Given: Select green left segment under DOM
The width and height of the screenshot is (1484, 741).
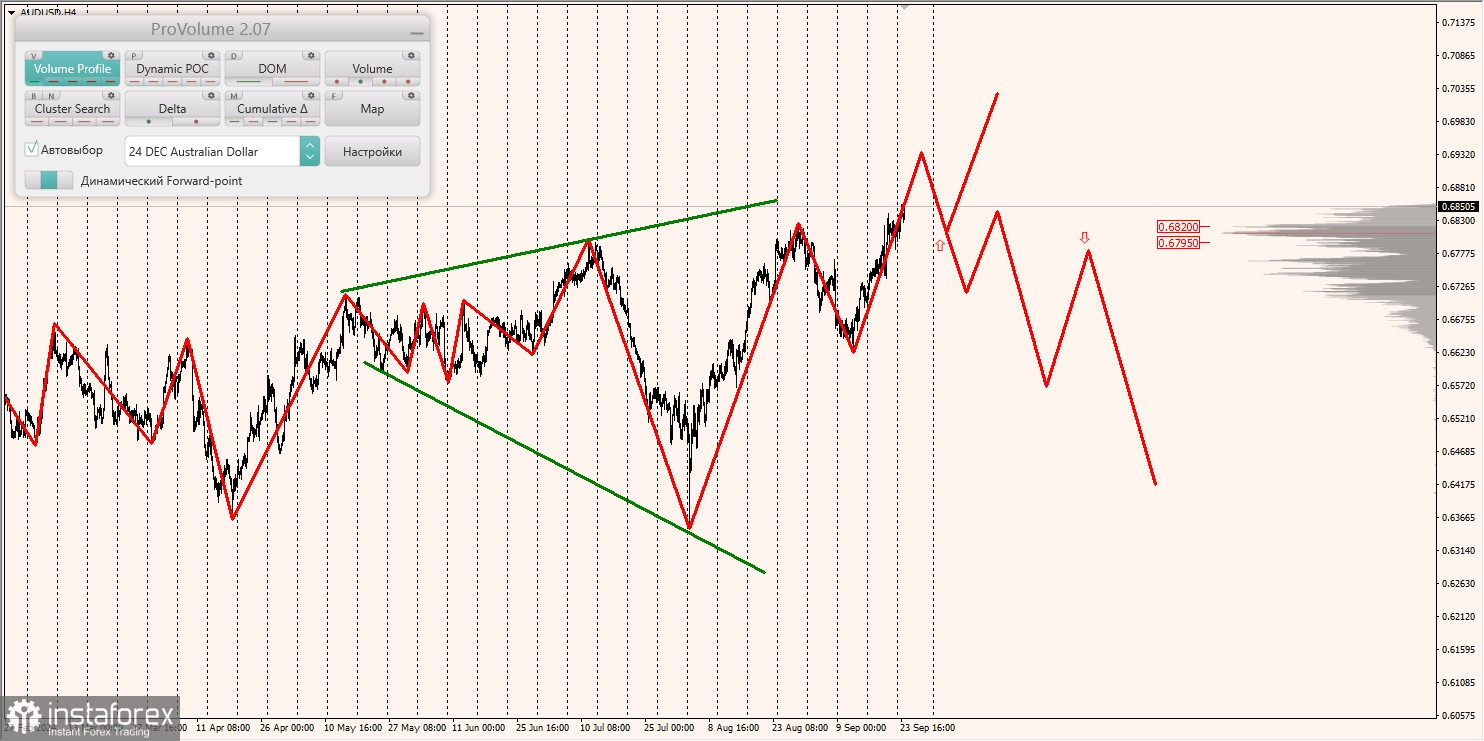Looking at the screenshot, I should 248,81.
